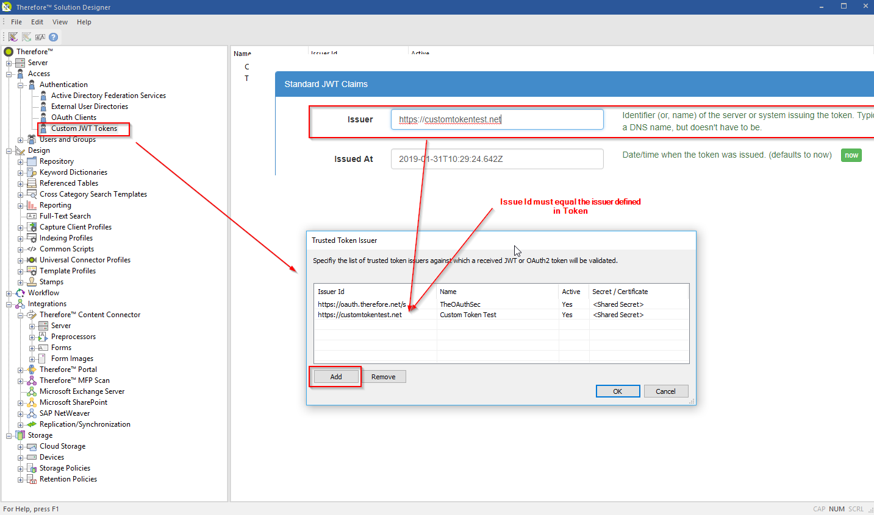Click the Workflow node icon
This screenshot has width=874, height=515.
coord(20,293)
